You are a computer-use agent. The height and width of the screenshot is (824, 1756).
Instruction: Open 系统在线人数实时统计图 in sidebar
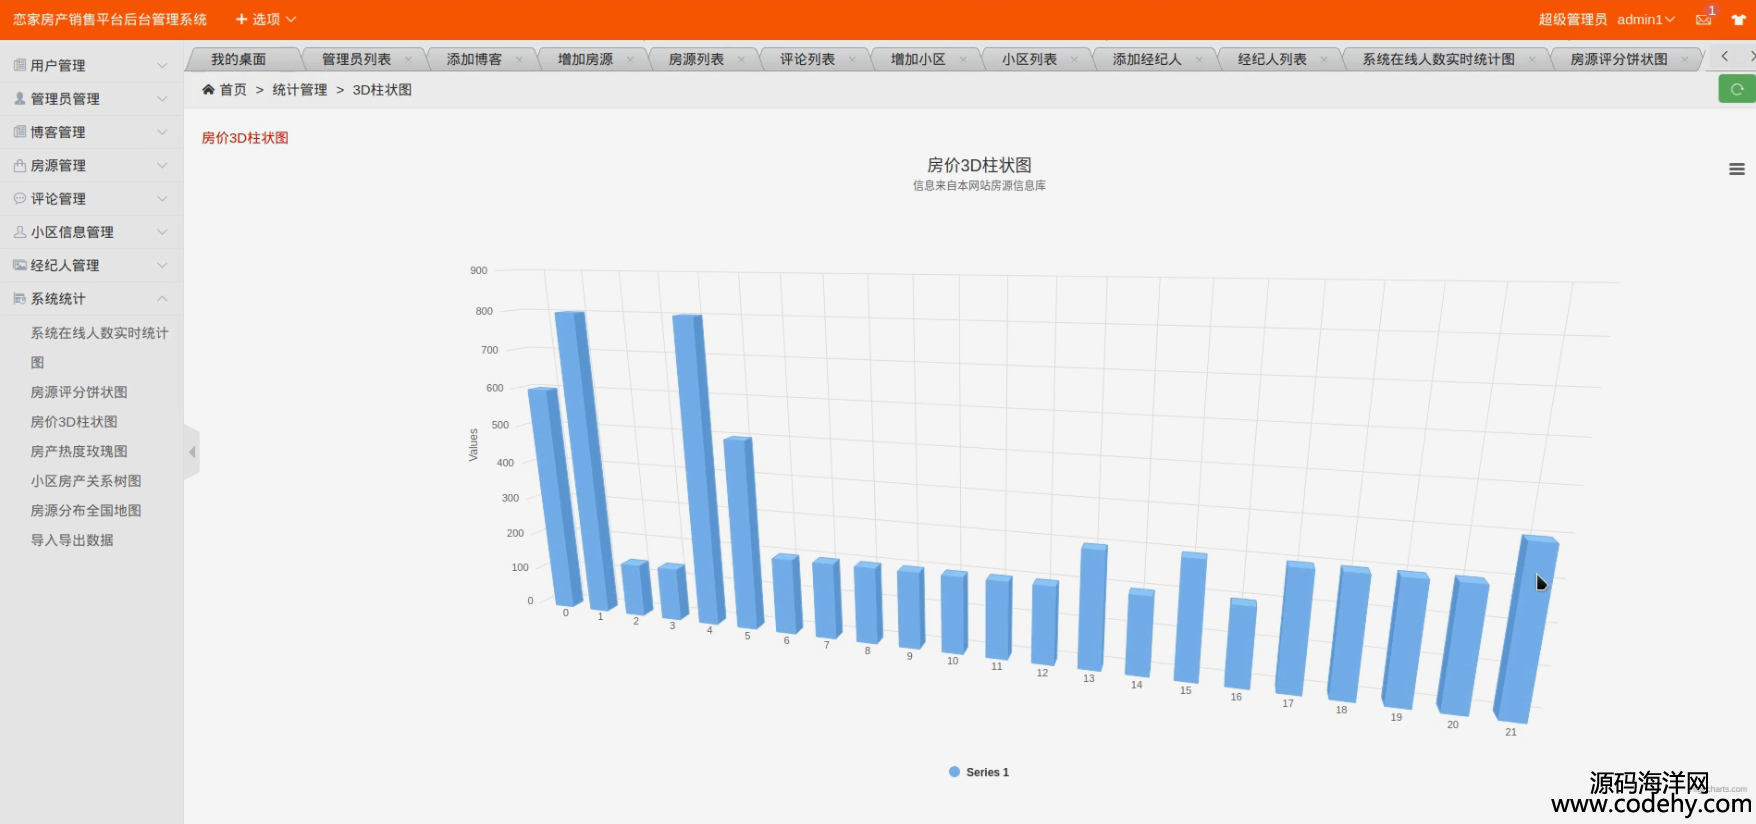pos(99,347)
